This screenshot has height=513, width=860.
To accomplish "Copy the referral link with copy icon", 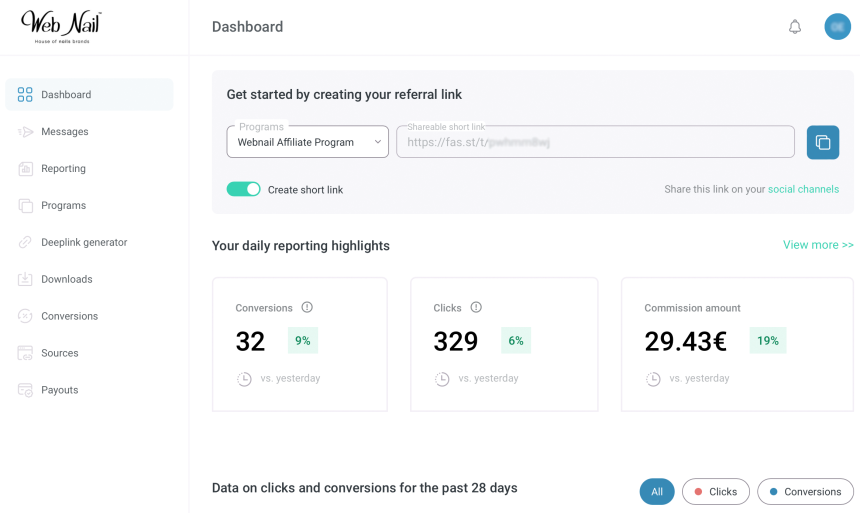I will point(822,142).
